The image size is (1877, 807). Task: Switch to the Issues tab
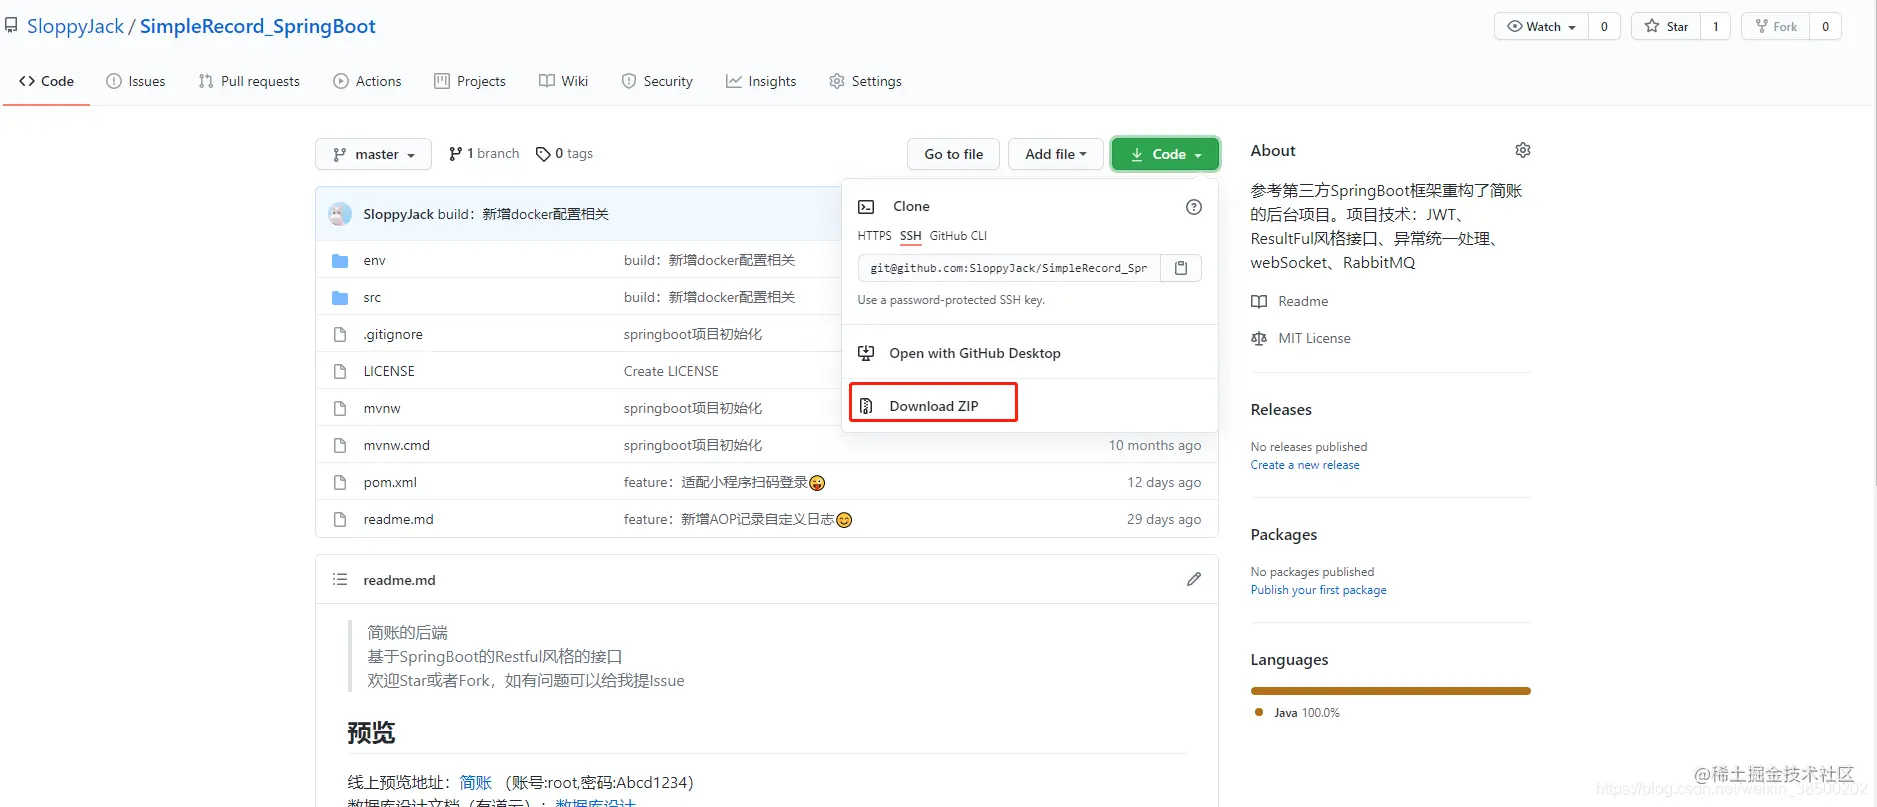coord(136,81)
